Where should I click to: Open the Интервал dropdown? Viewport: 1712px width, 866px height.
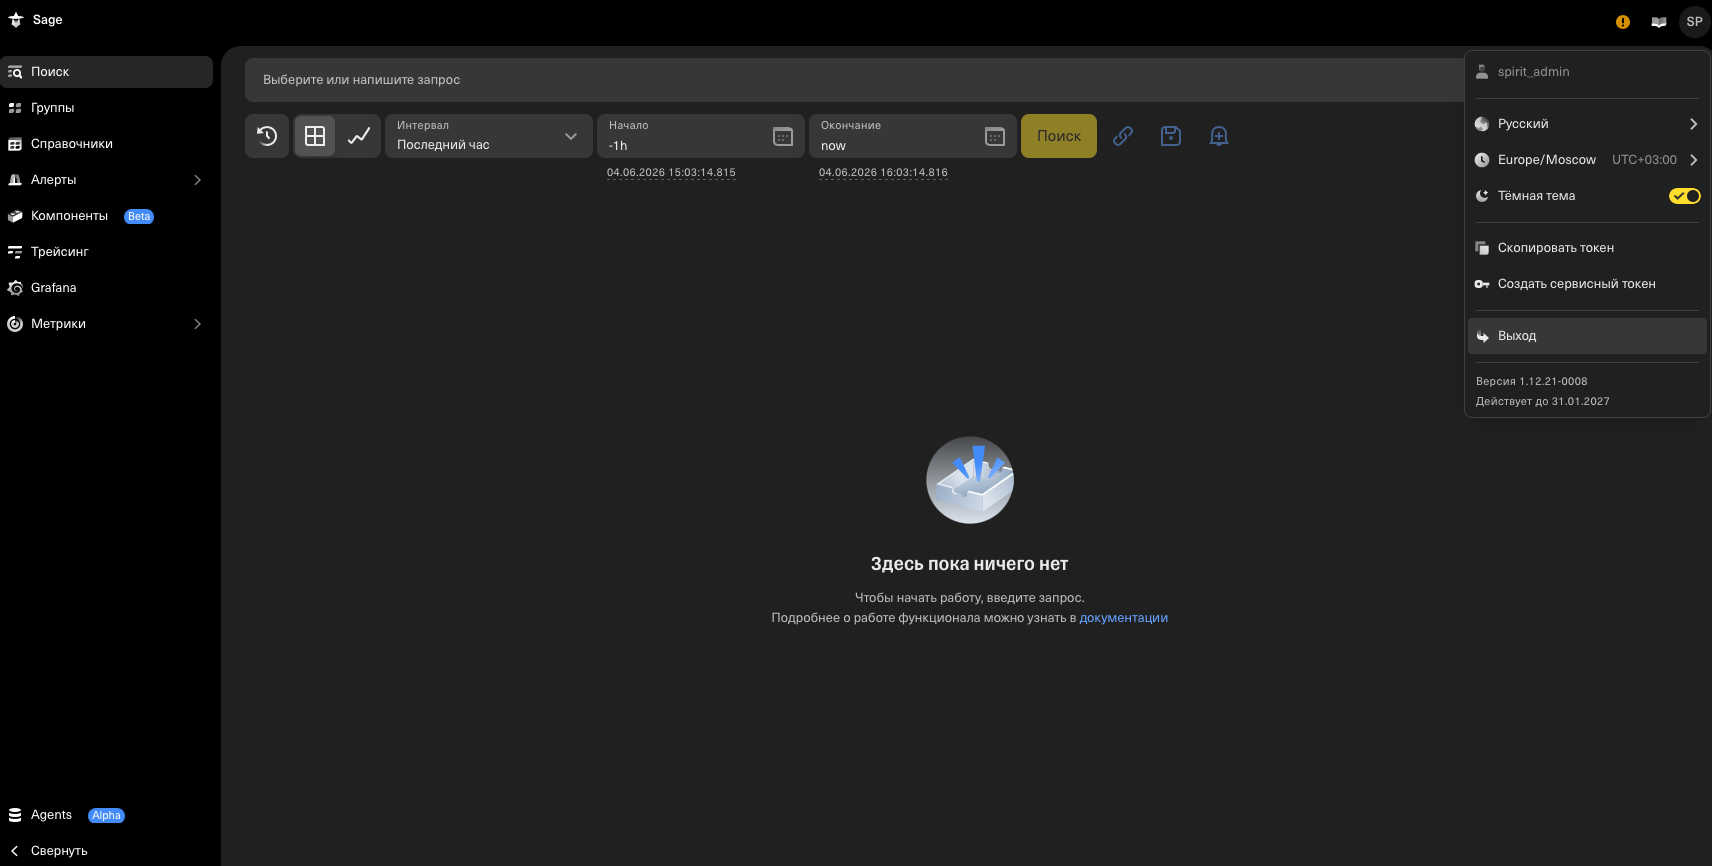pyautogui.click(x=489, y=136)
